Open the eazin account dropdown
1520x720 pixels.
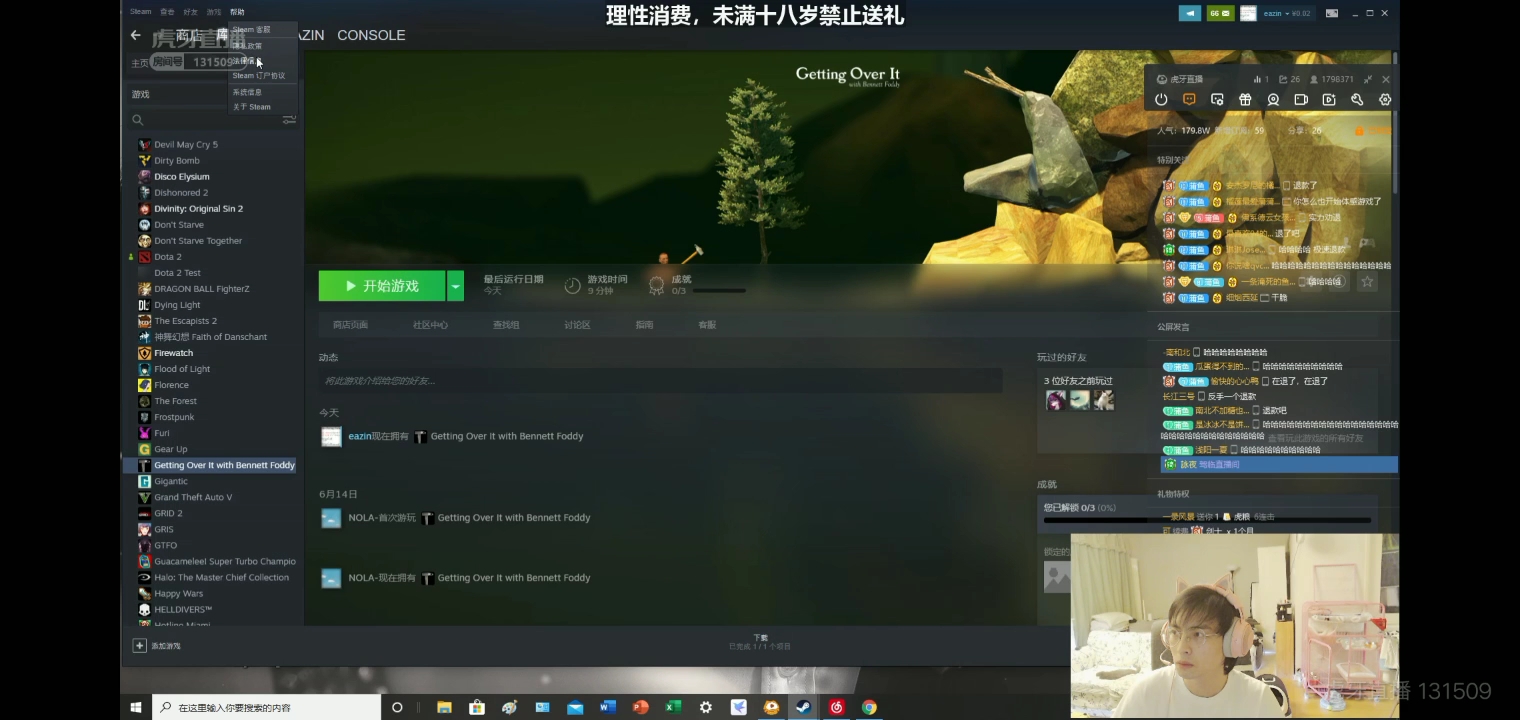(x=1275, y=13)
